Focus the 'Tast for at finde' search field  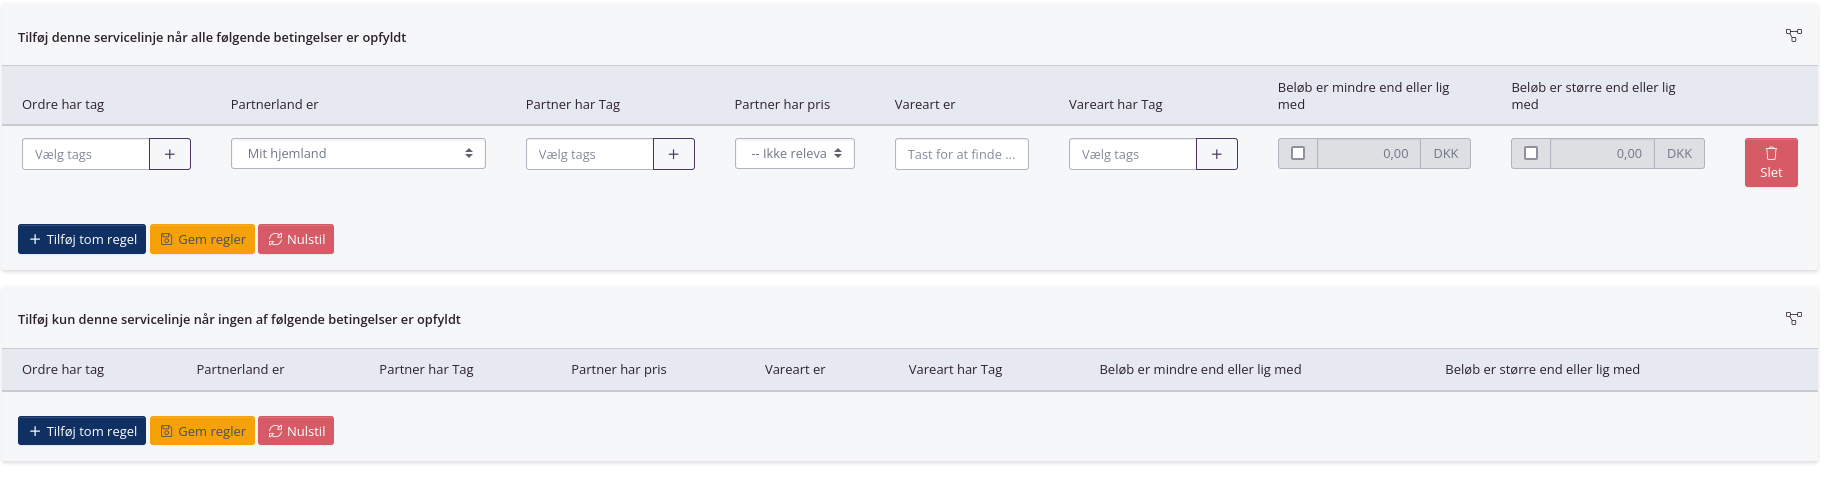click(x=961, y=154)
